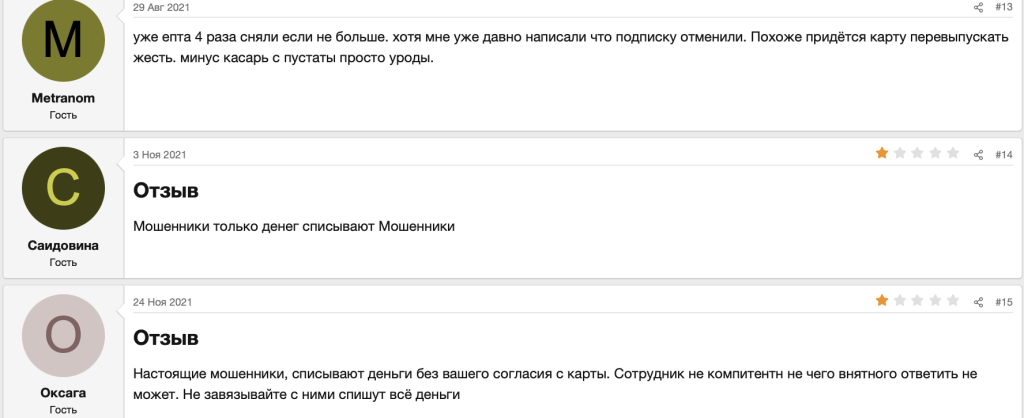The width and height of the screenshot is (1024, 418).
Task: Click the fifth rating star on post #14
Action: (x=952, y=153)
